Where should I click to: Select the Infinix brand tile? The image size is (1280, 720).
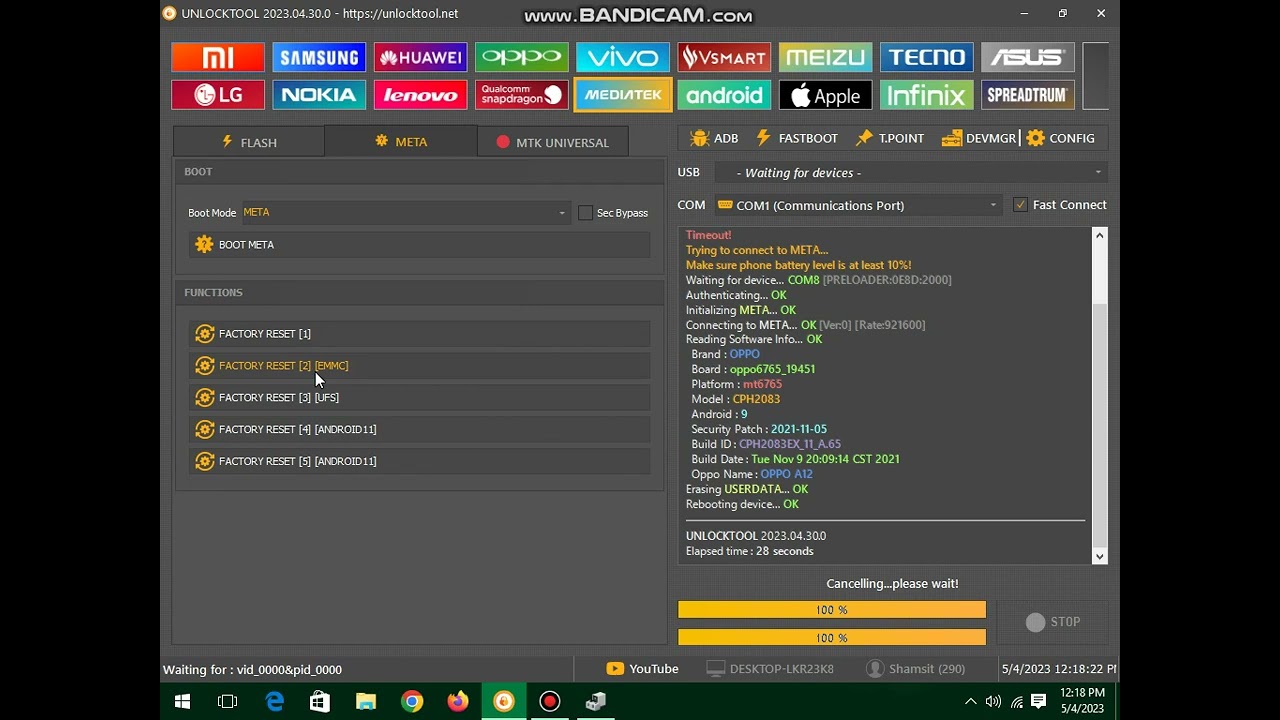click(x=926, y=95)
